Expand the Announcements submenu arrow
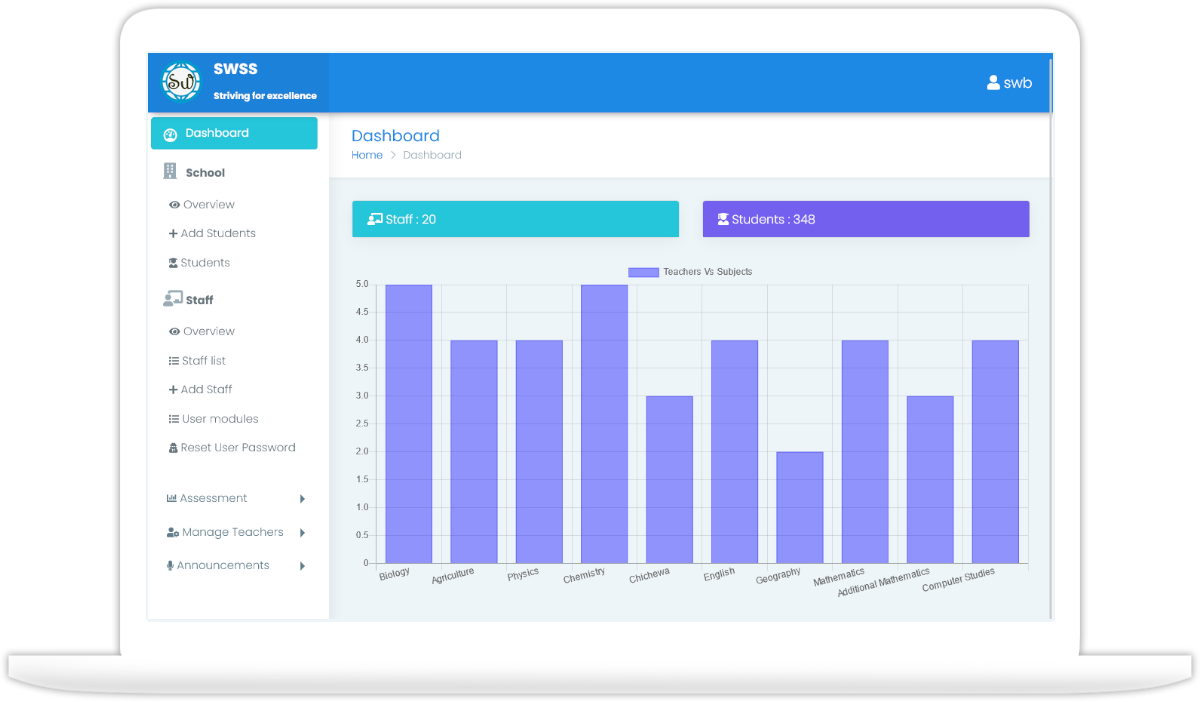Screen dimensions: 1200x702 point(302,566)
